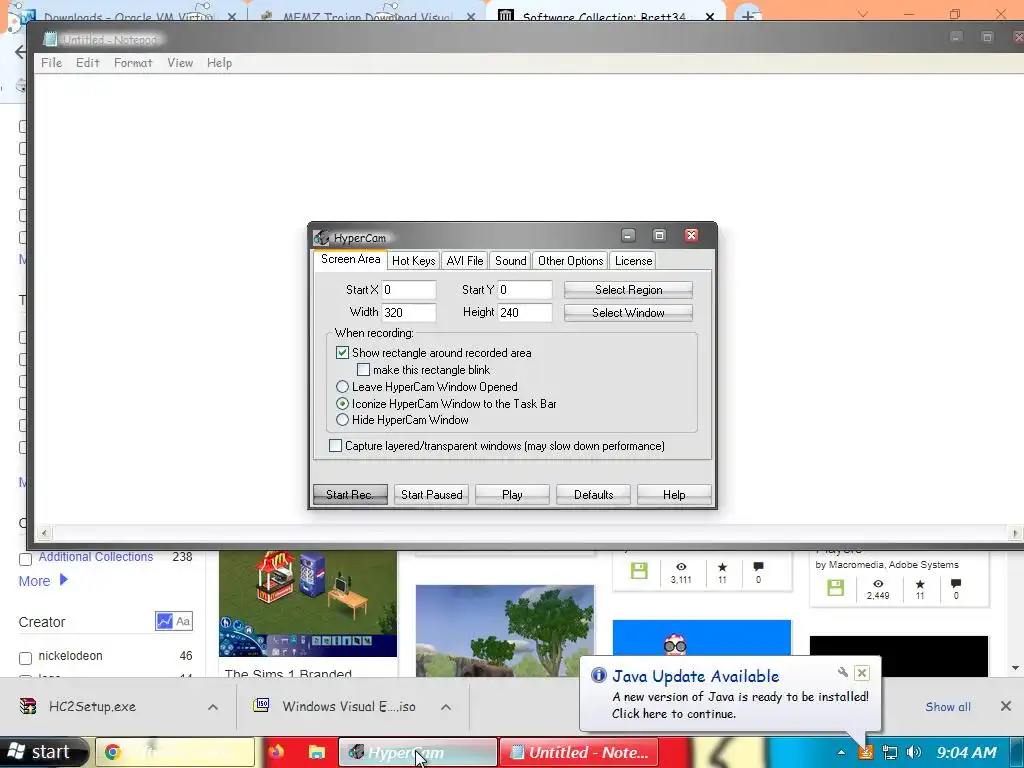The image size is (1024, 768).
Task: Show hidden tray icons arrow
Action: [841, 752]
